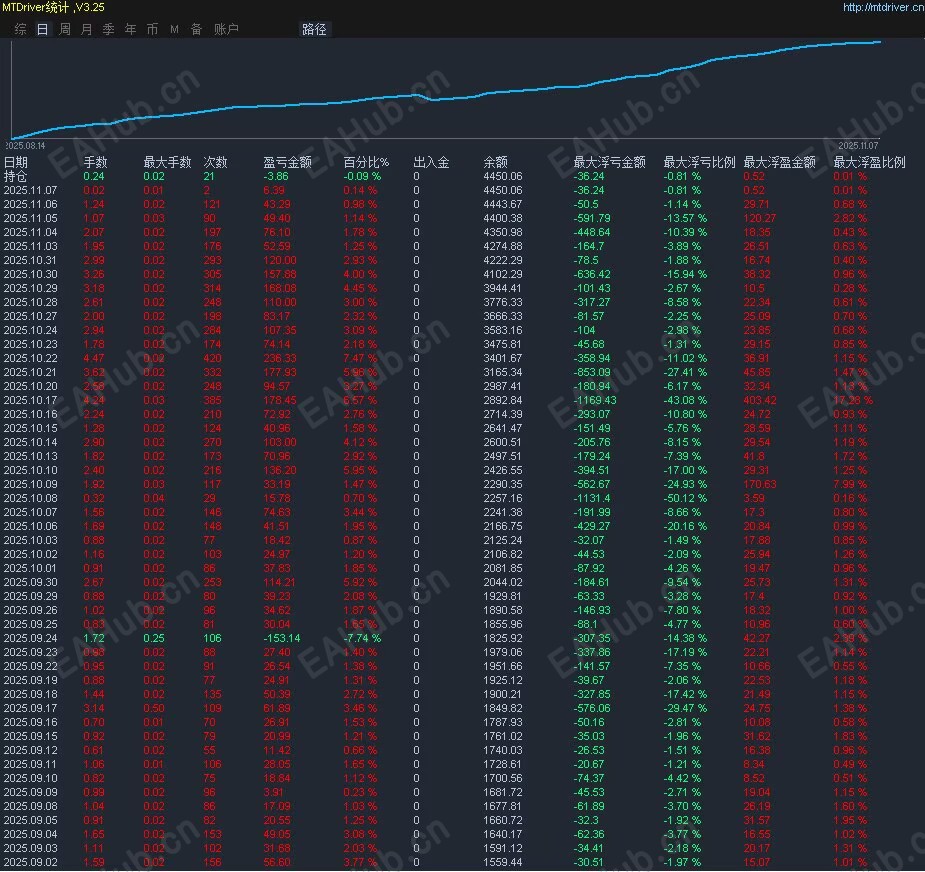Open the 账户 account tab

click(x=227, y=29)
